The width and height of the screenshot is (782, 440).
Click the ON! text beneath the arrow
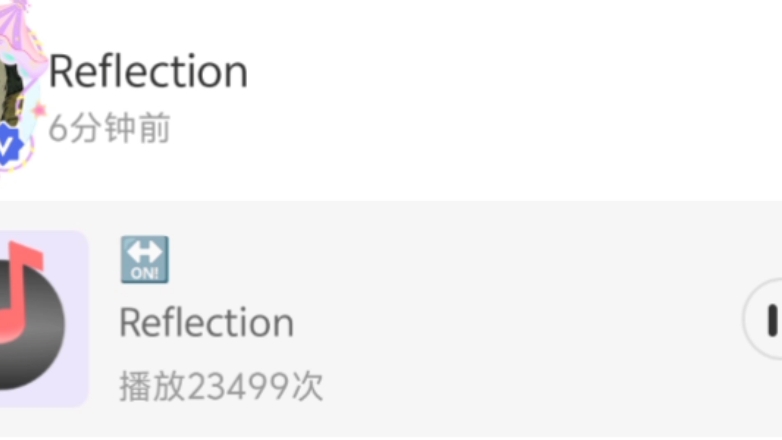[145, 273]
